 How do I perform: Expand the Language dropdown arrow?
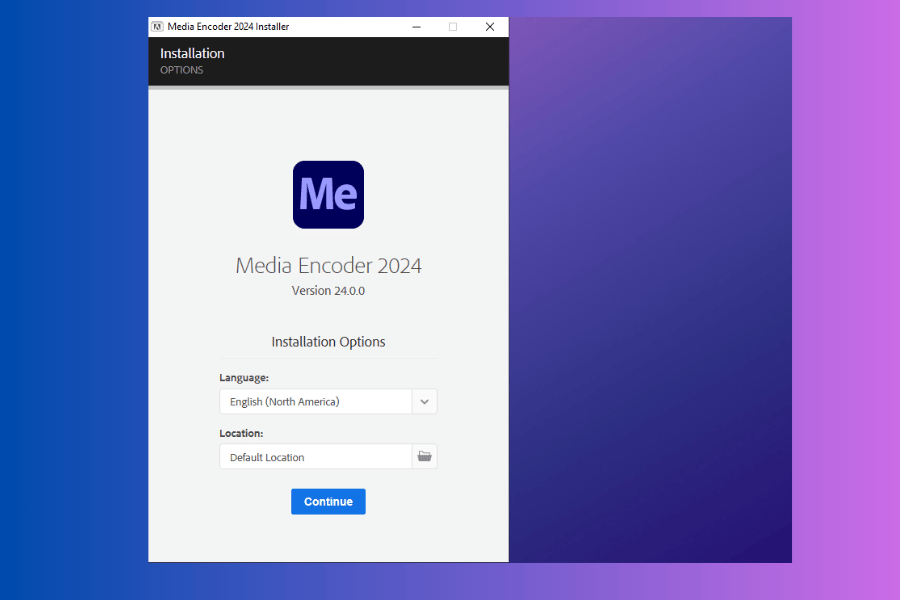[424, 402]
